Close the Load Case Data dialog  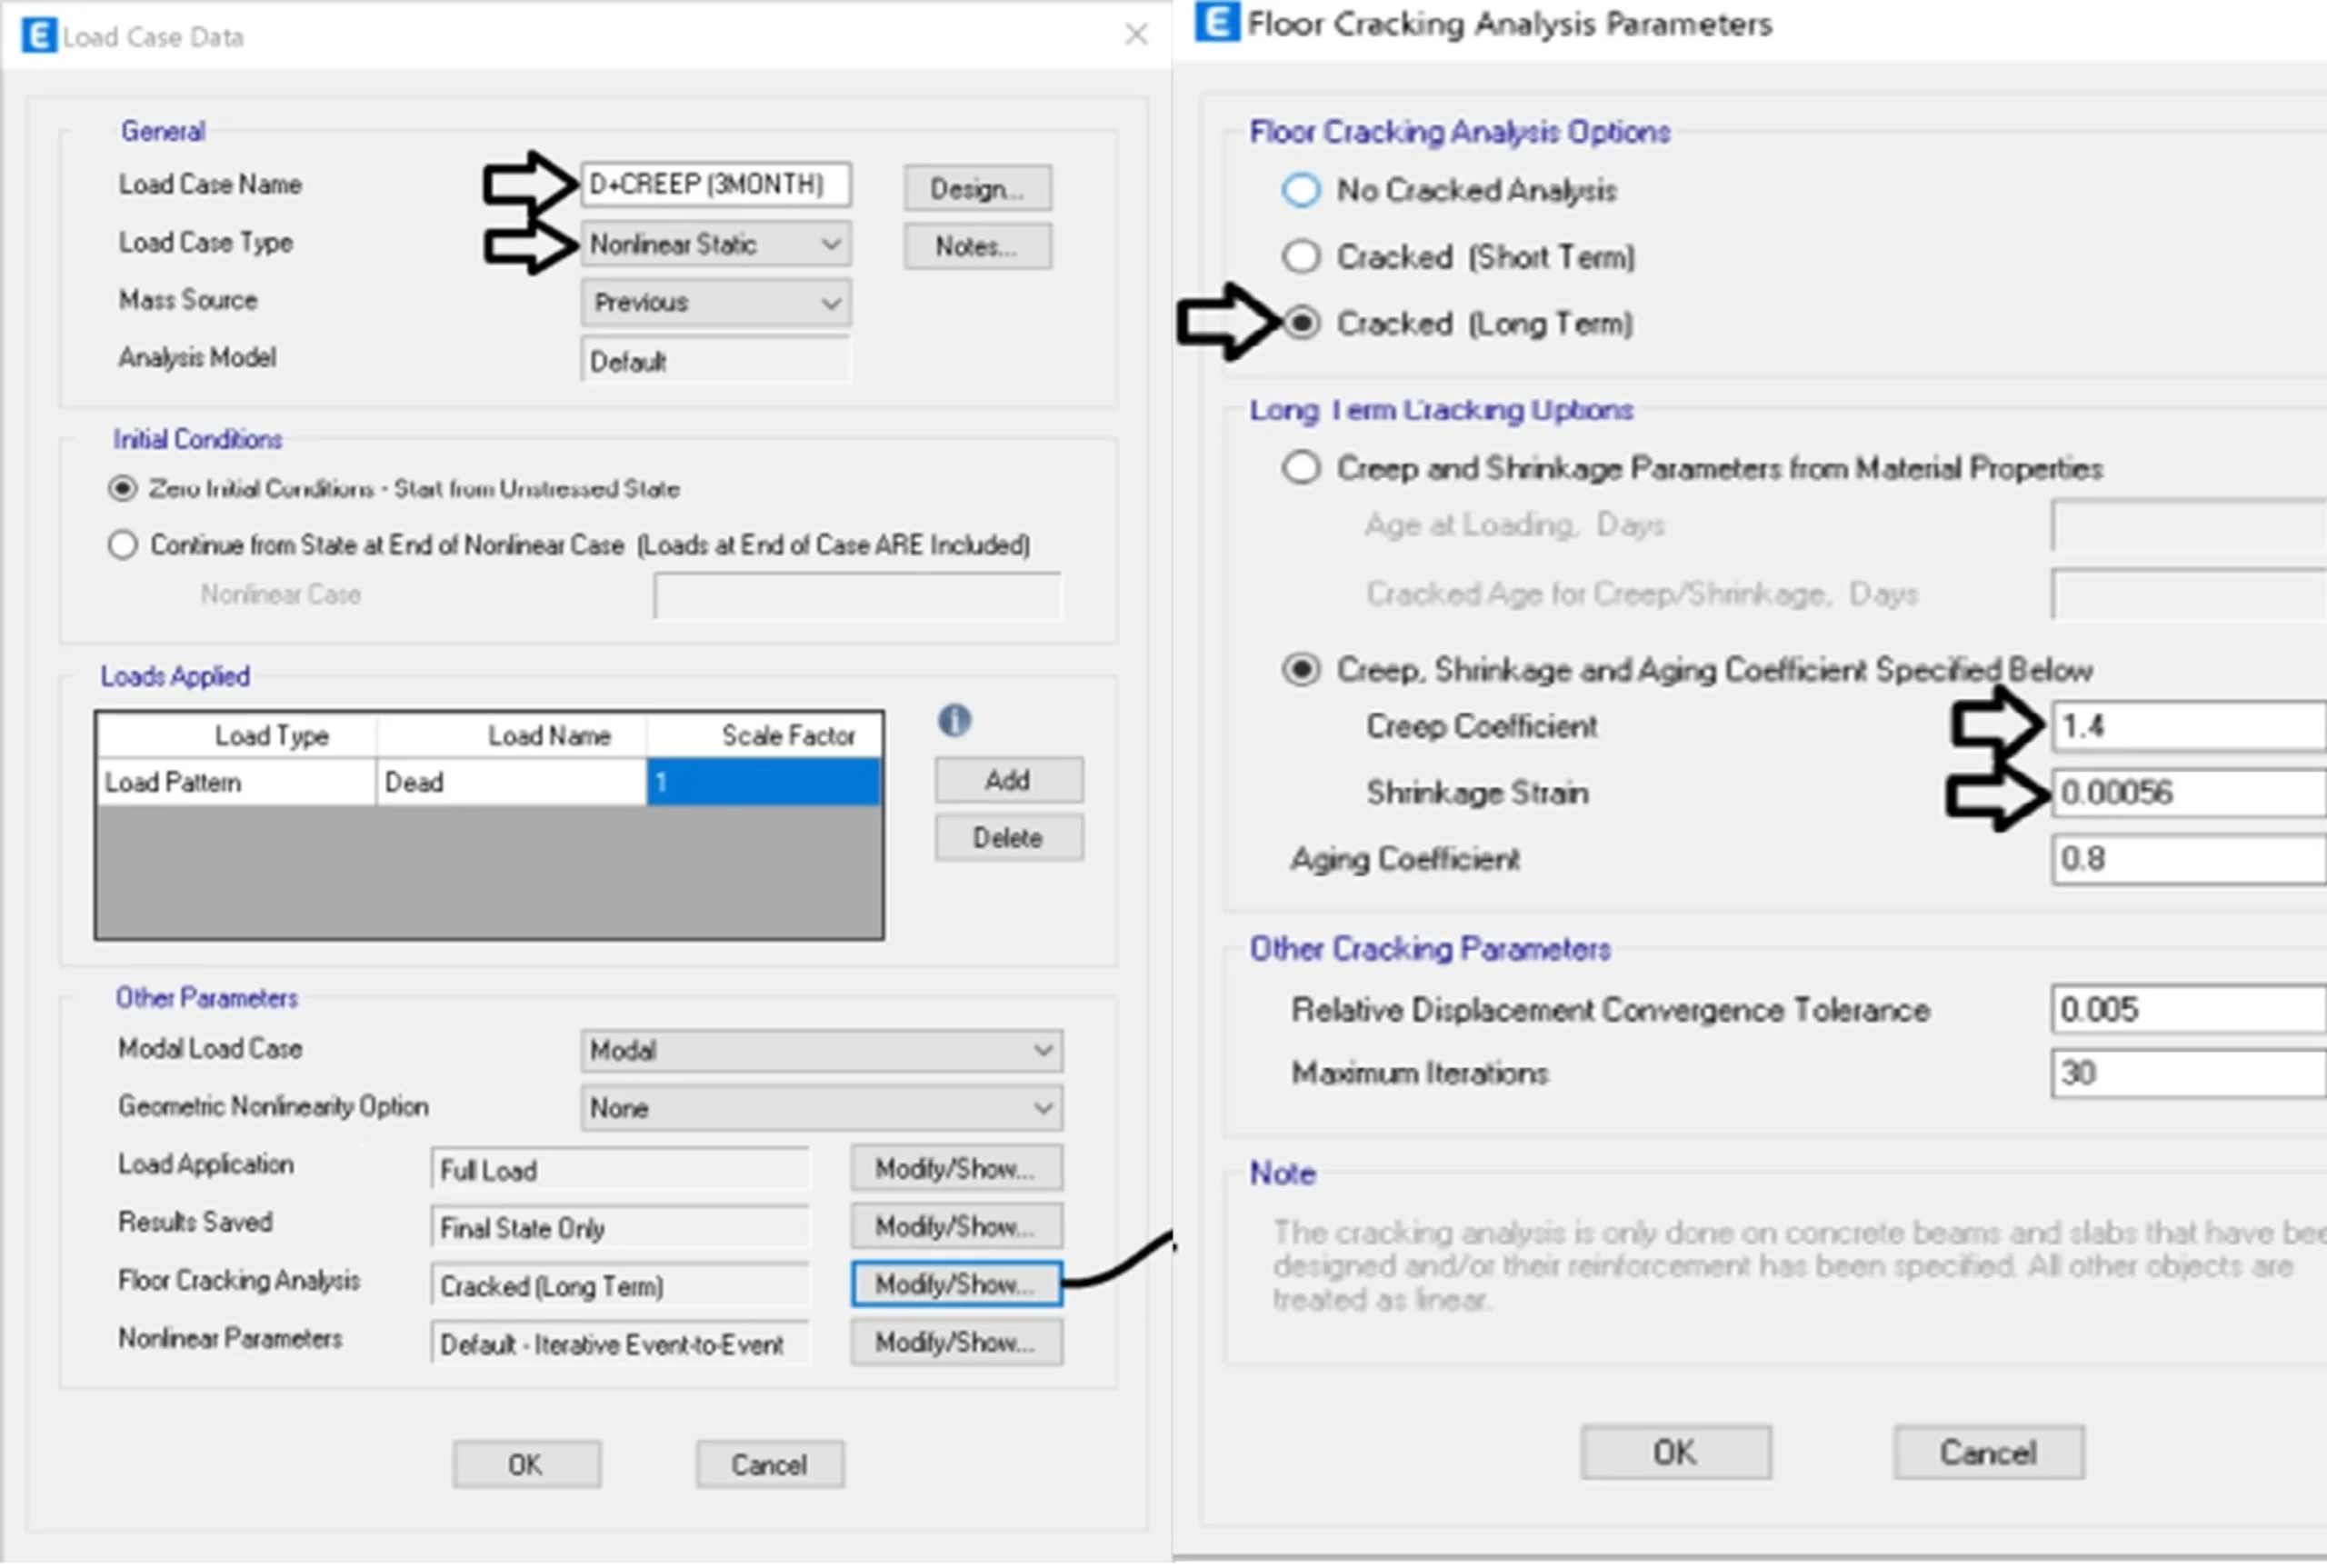coord(1135,35)
